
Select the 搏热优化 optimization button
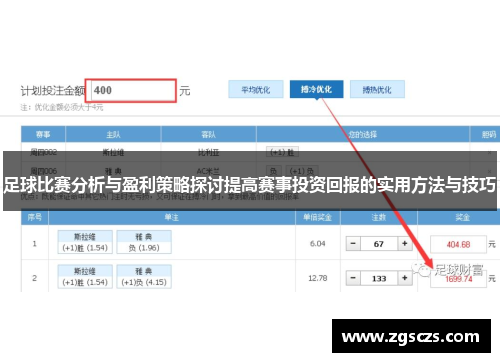click(377, 89)
